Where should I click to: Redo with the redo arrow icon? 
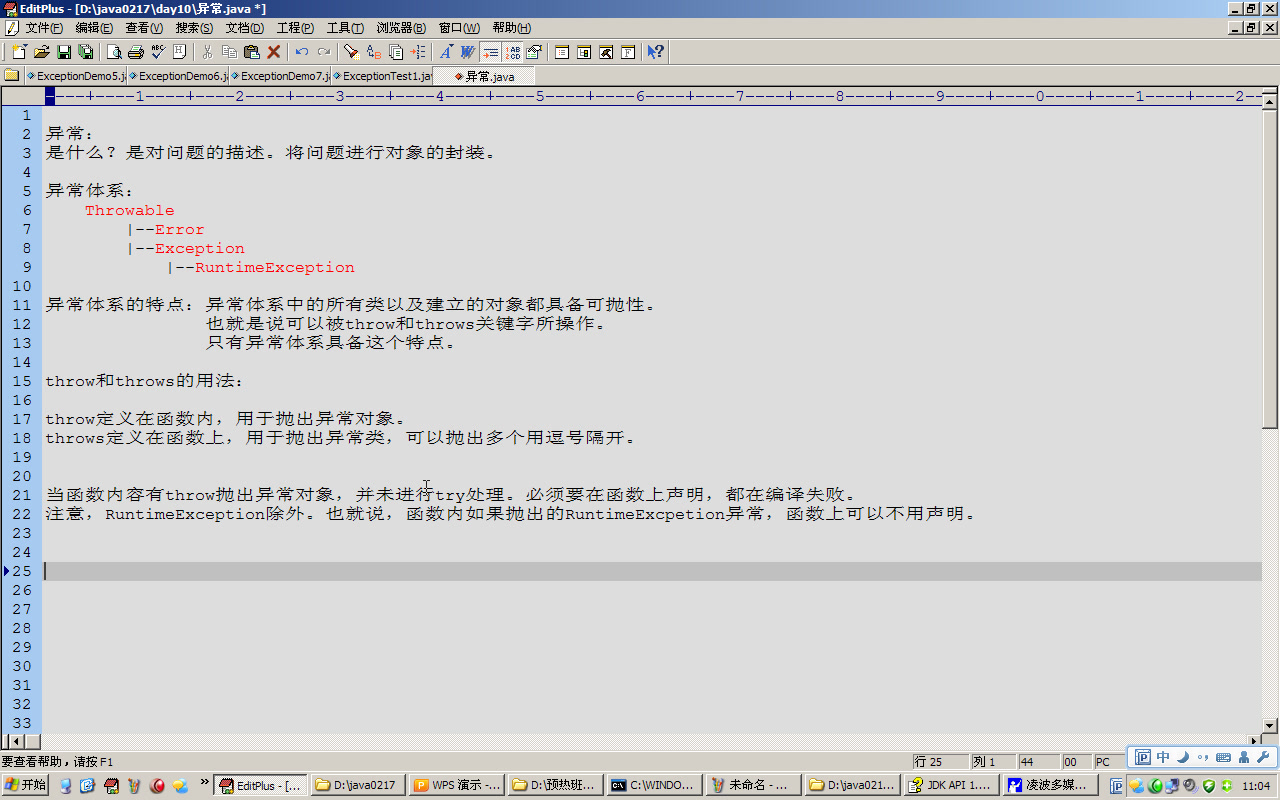(323, 52)
